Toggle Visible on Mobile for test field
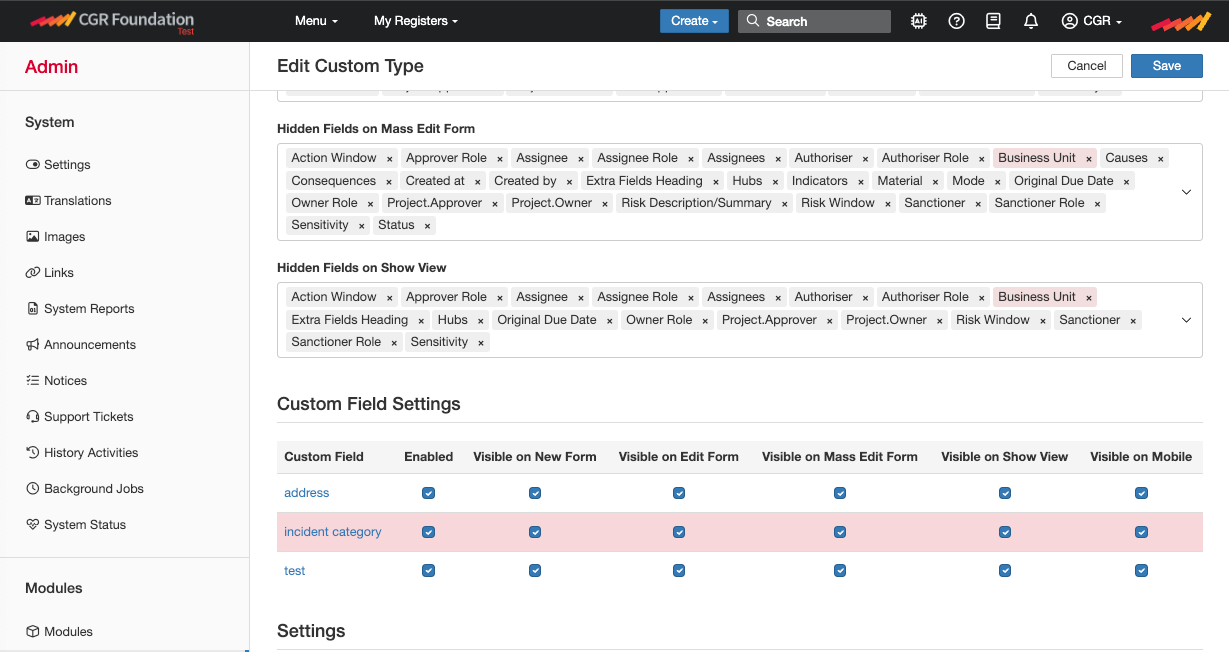 point(1141,571)
